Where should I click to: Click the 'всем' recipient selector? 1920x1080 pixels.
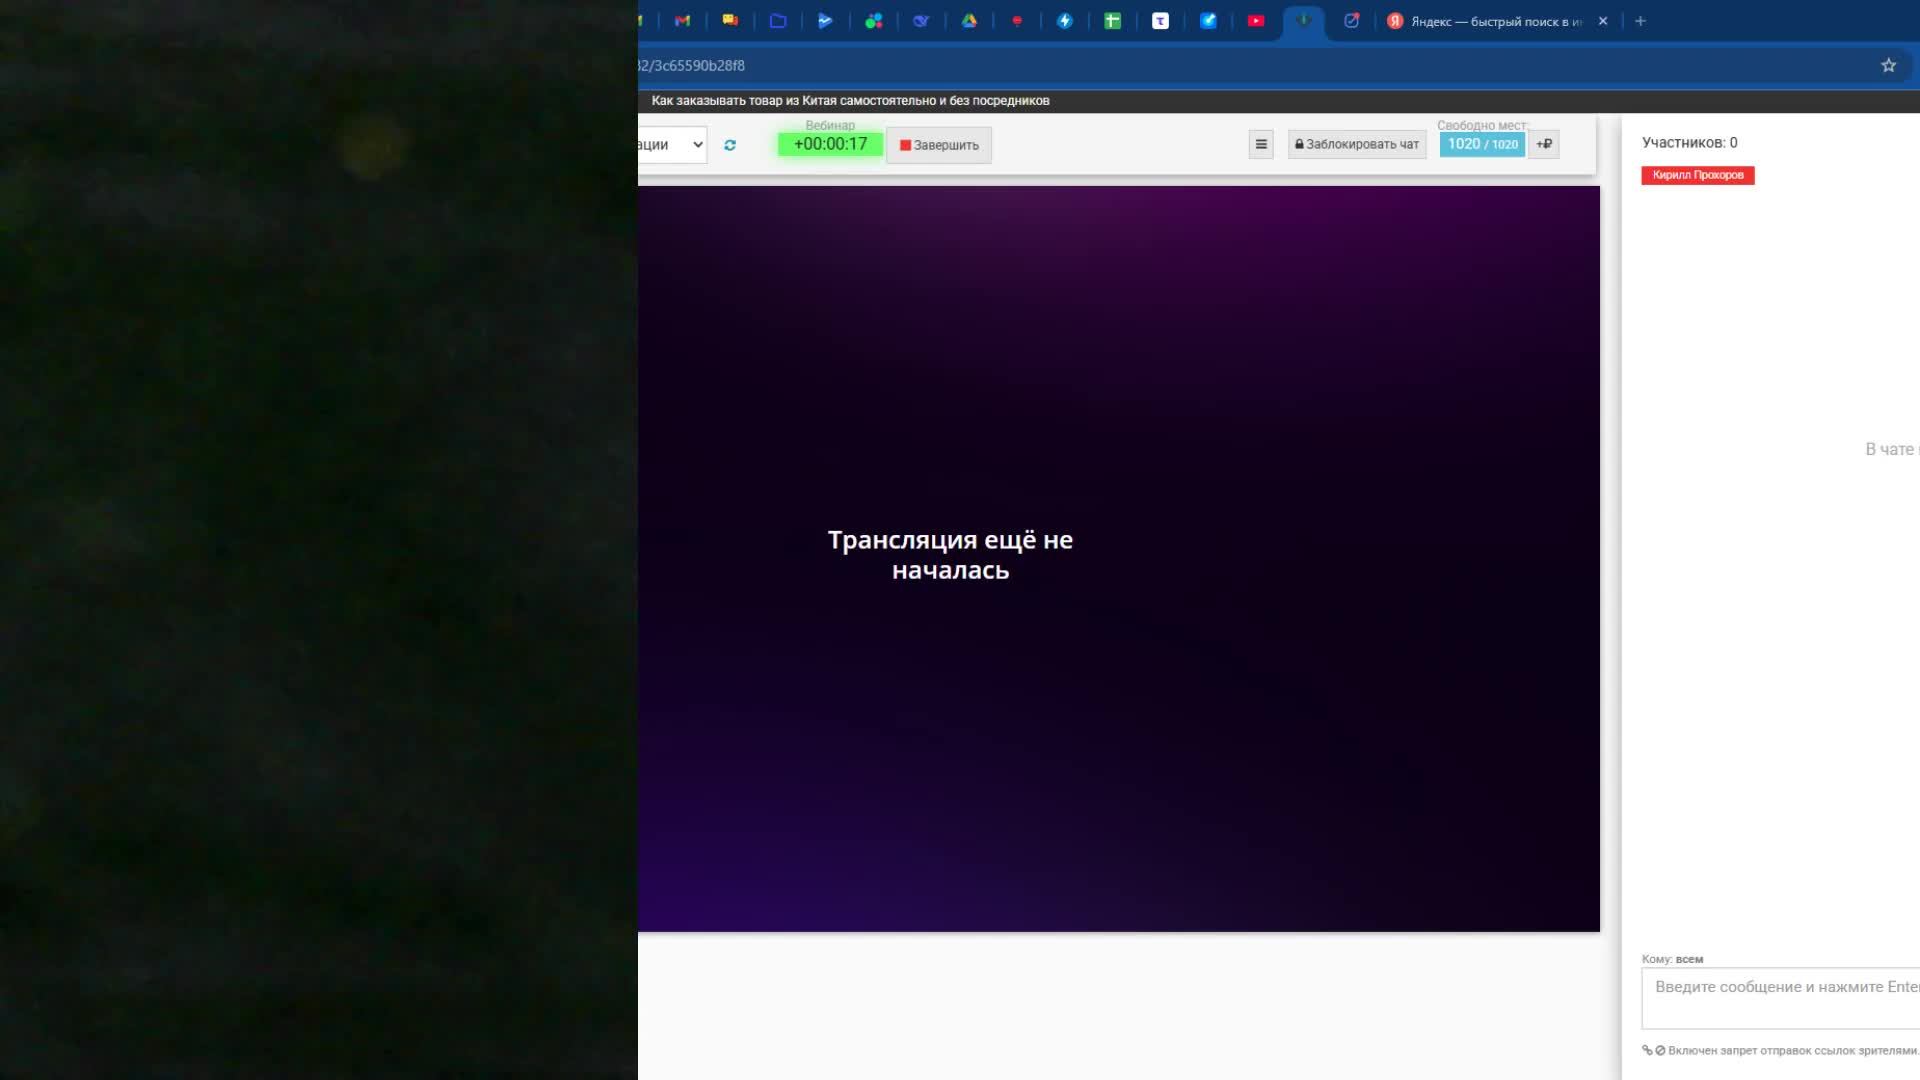click(1689, 959)
